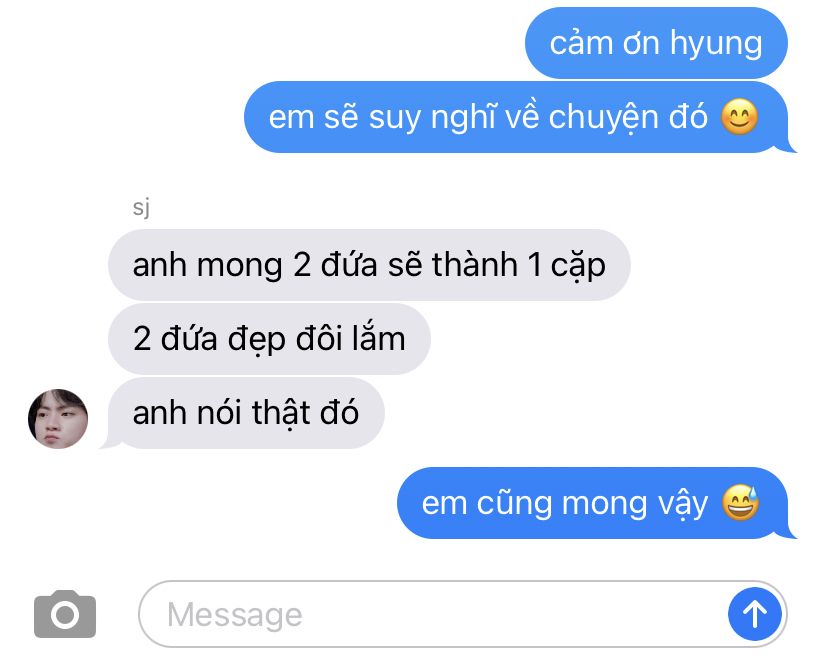
Task: Click the 'sj' sender name label
Action: (141, 207)
